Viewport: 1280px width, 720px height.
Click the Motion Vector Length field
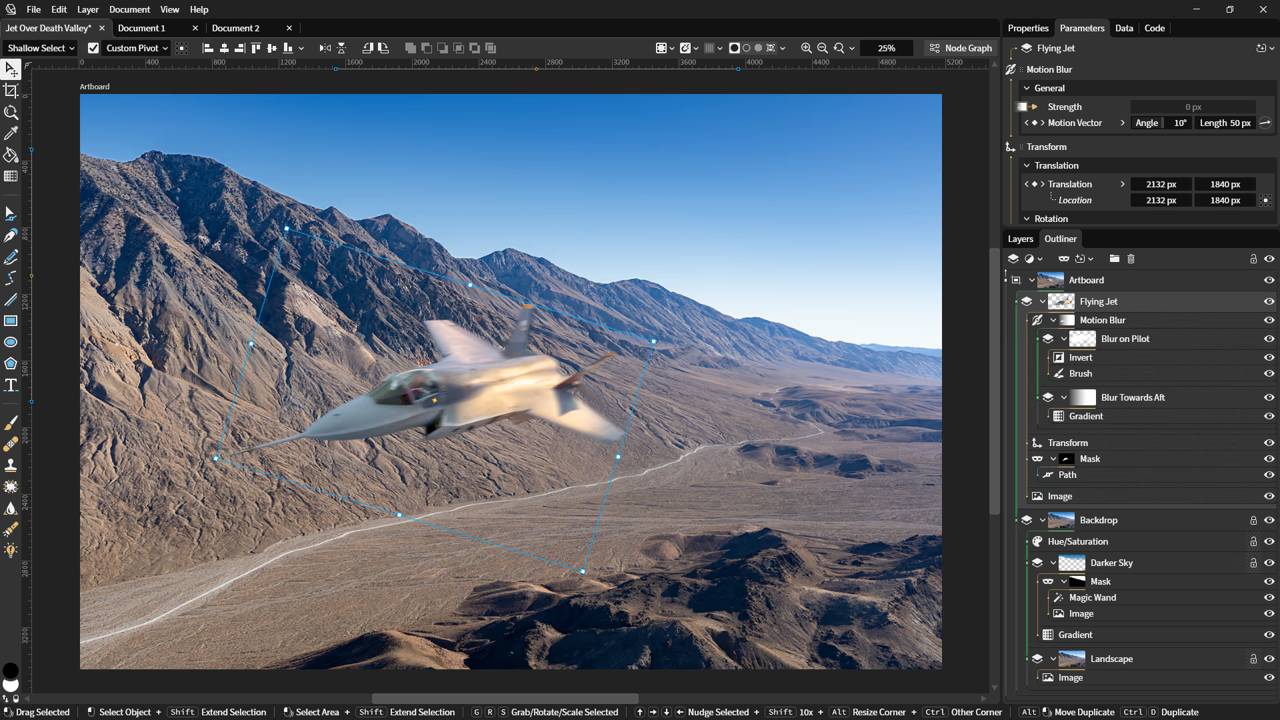(1225, 123)
